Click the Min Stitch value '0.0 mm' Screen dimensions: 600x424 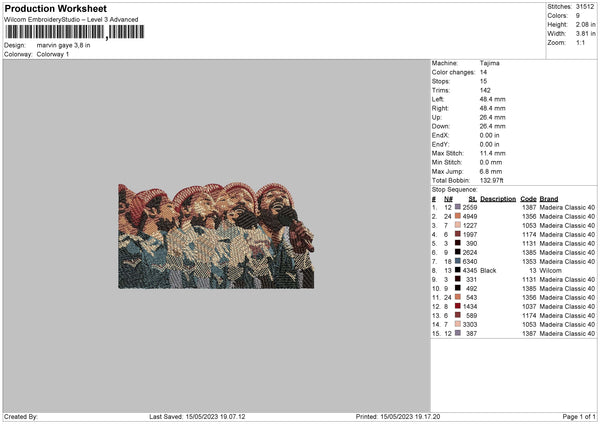point(491,162)
